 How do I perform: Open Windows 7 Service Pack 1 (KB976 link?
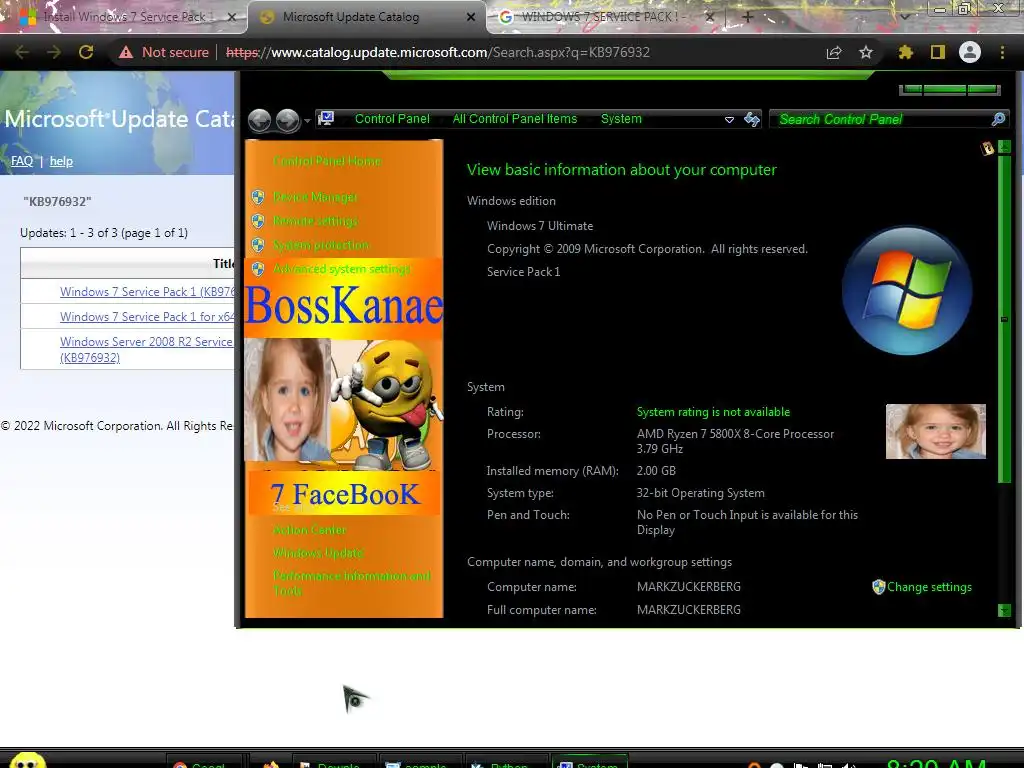point(147,292)
